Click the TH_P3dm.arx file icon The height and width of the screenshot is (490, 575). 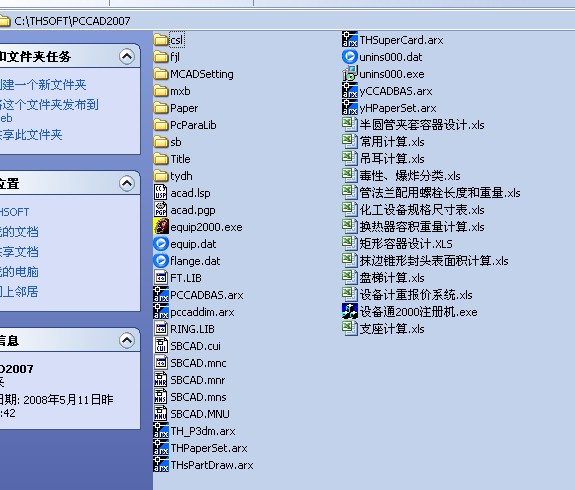(x=161, y=431)
